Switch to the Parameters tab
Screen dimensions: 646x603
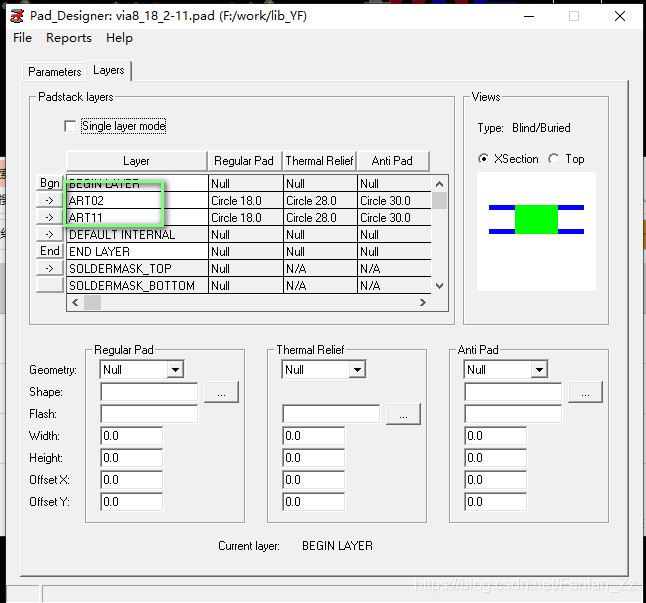54,72
